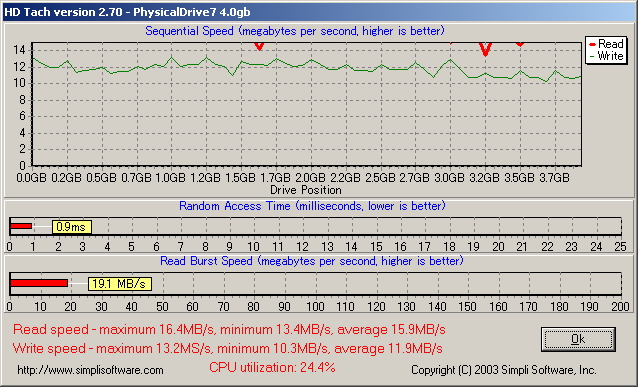The height and width of the screenshot is (387, 638).
Task: Click the Read legend entry
Action: (x=606, y=44)
